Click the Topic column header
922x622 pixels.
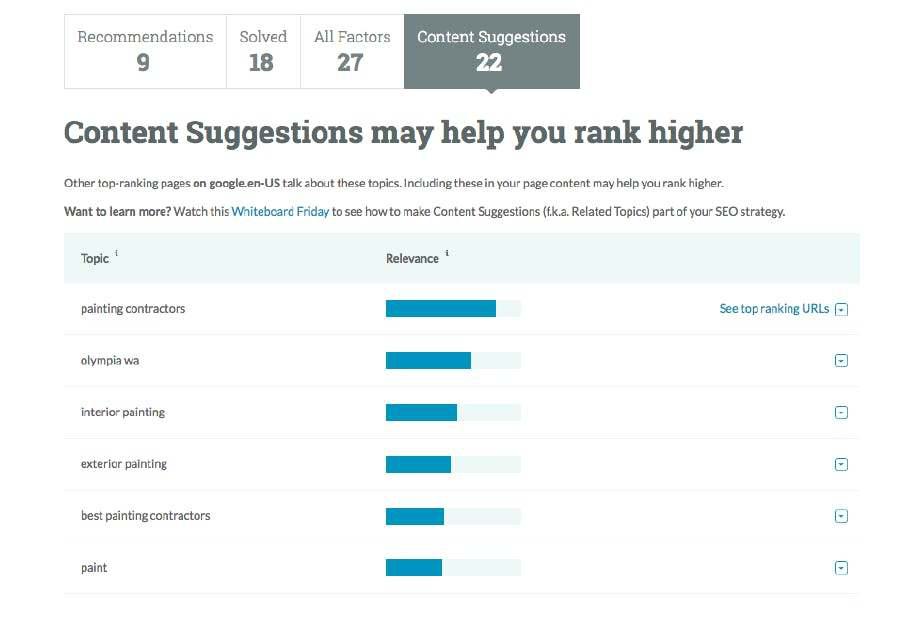coord(95,258)
